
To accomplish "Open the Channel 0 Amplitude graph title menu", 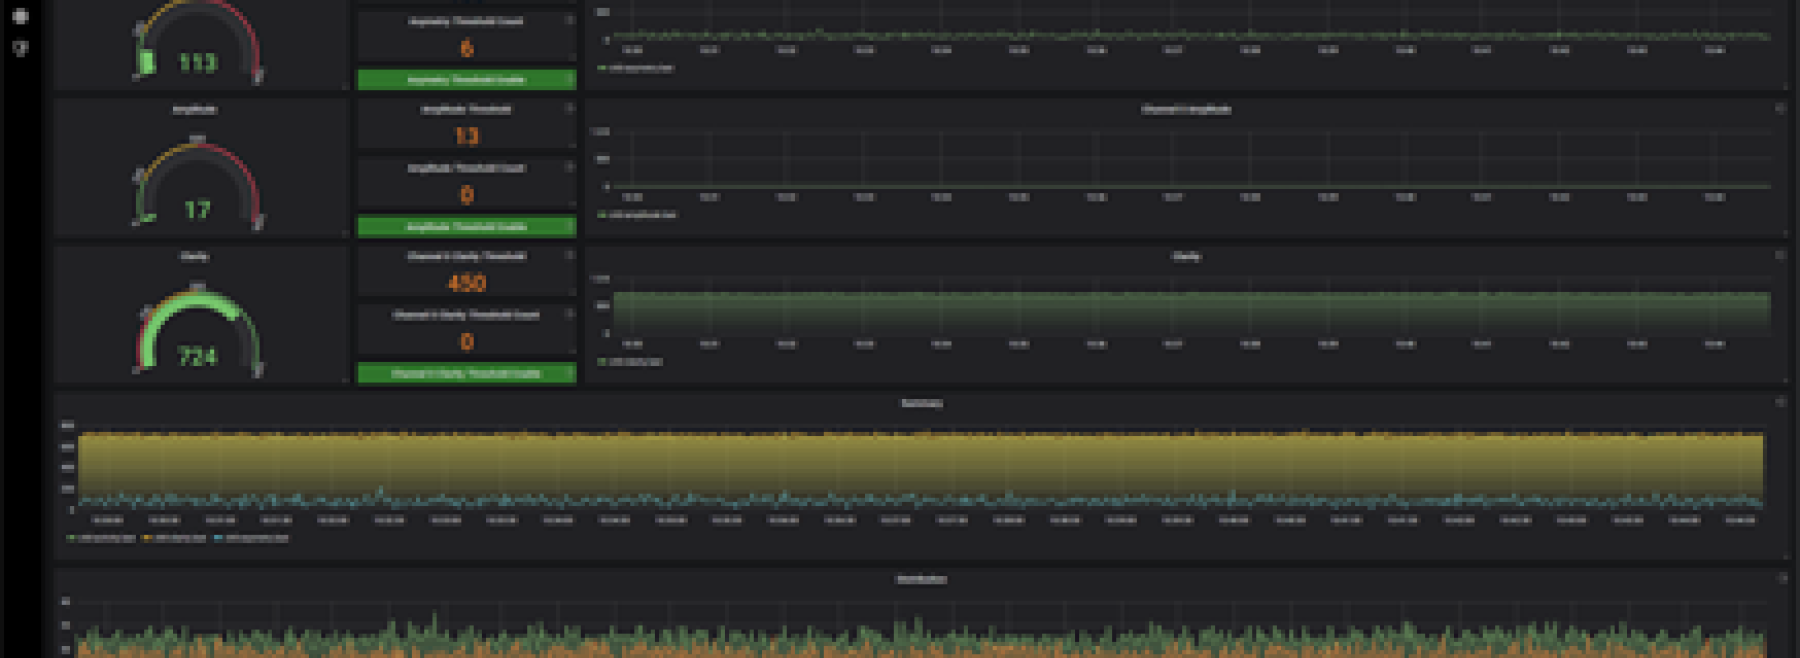I will click(1186, 109).
